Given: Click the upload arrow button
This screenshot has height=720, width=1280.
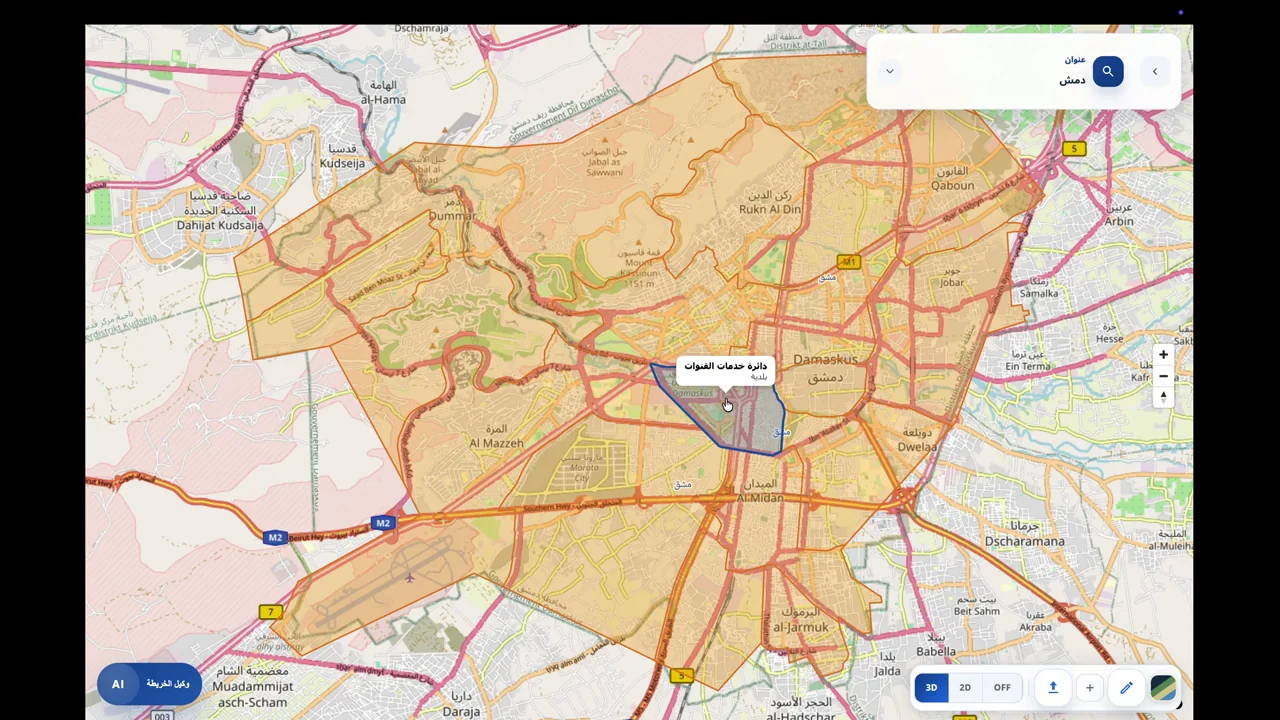Looking at the screenshot, I should (x=1053, y=688).
